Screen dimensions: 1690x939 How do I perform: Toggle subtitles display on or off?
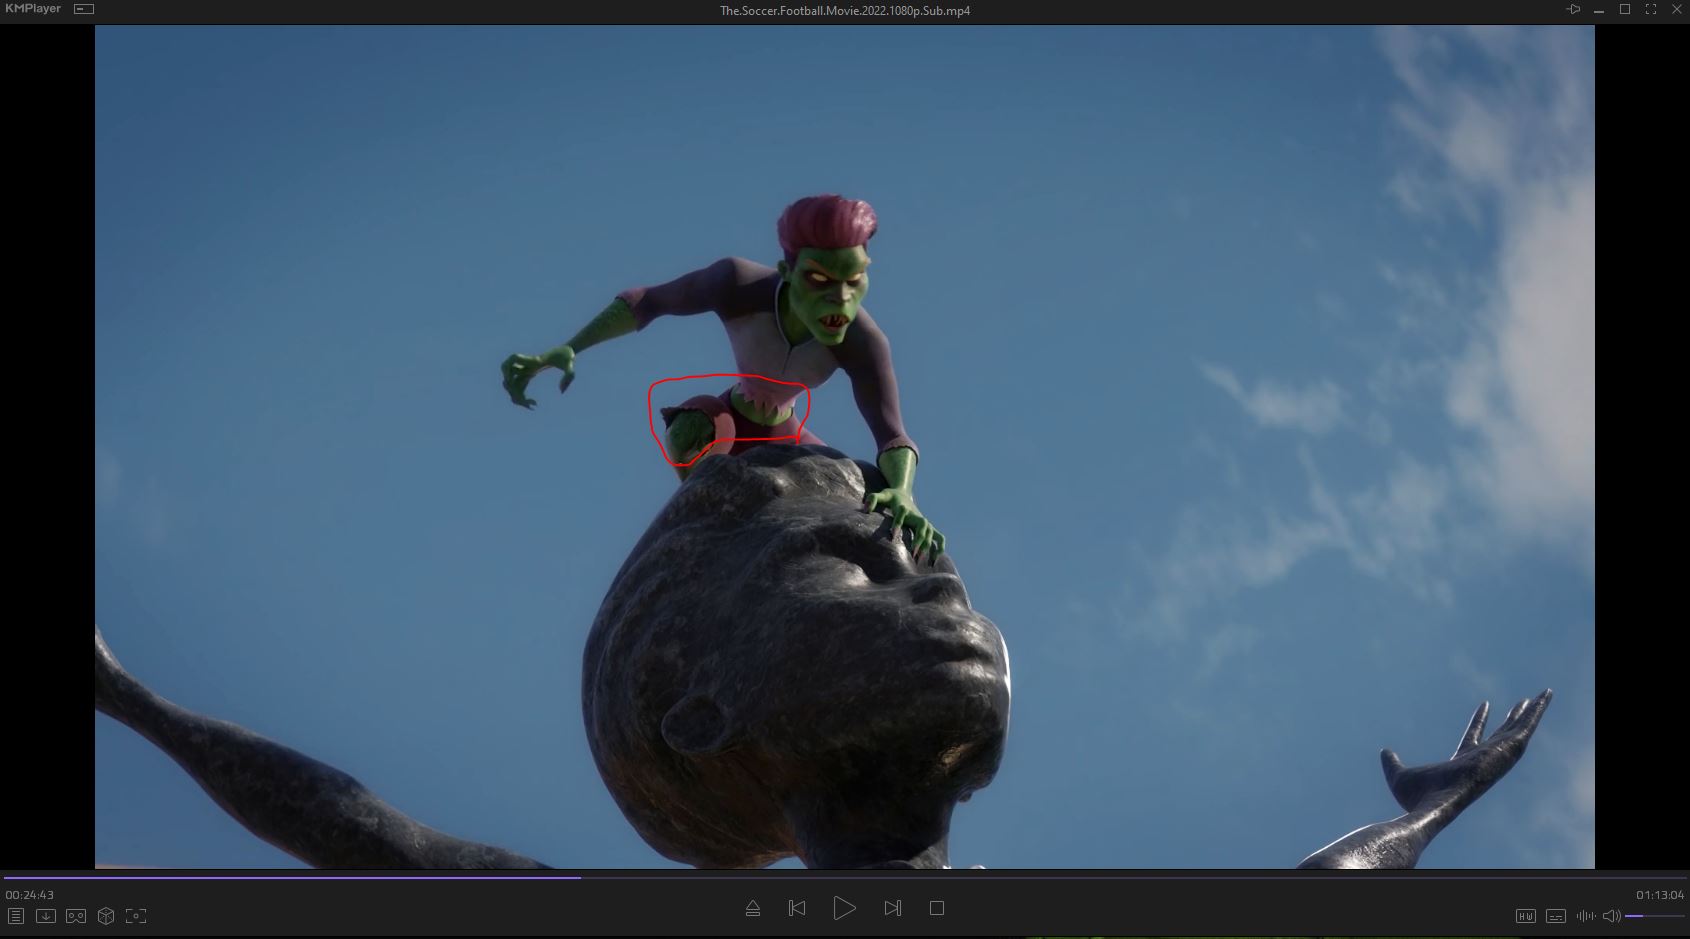(1556, 916)
